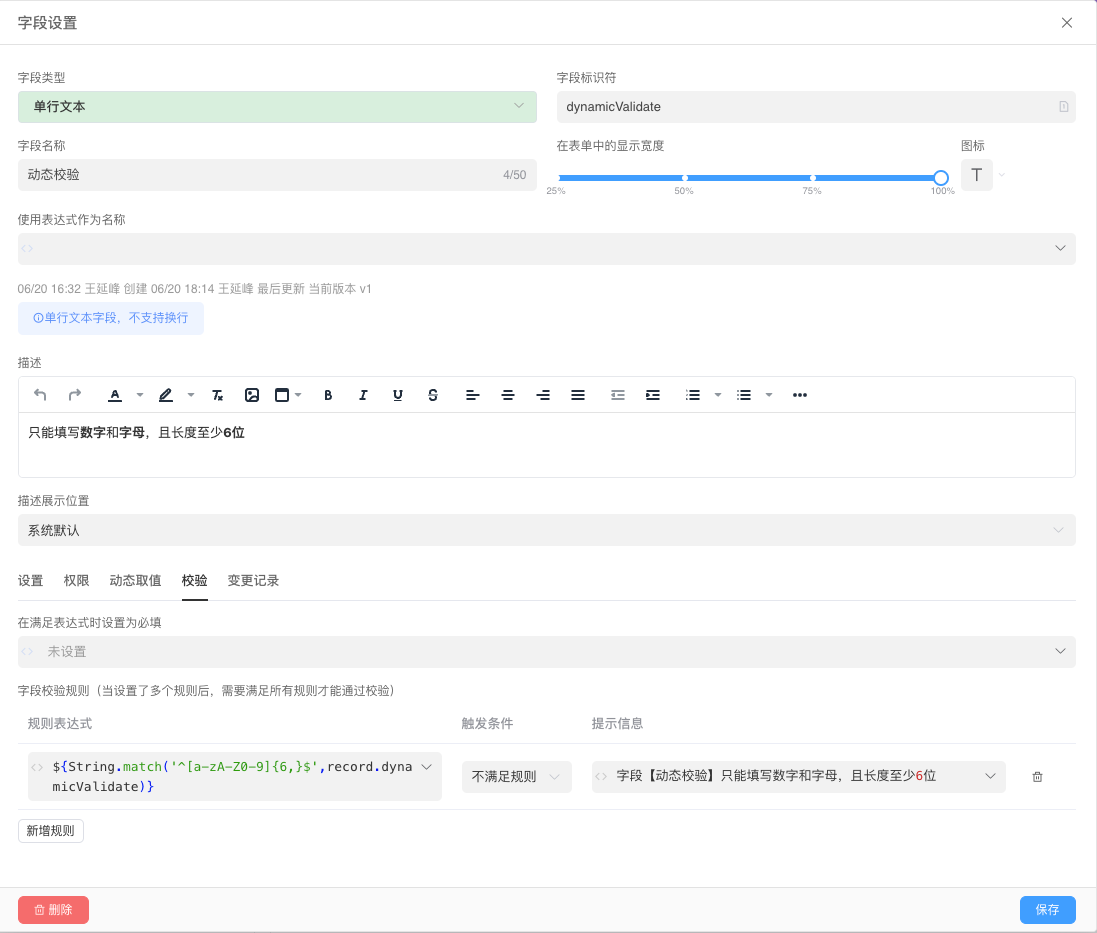
Task: Click the bold formatting icon
Action: [328, 395]
